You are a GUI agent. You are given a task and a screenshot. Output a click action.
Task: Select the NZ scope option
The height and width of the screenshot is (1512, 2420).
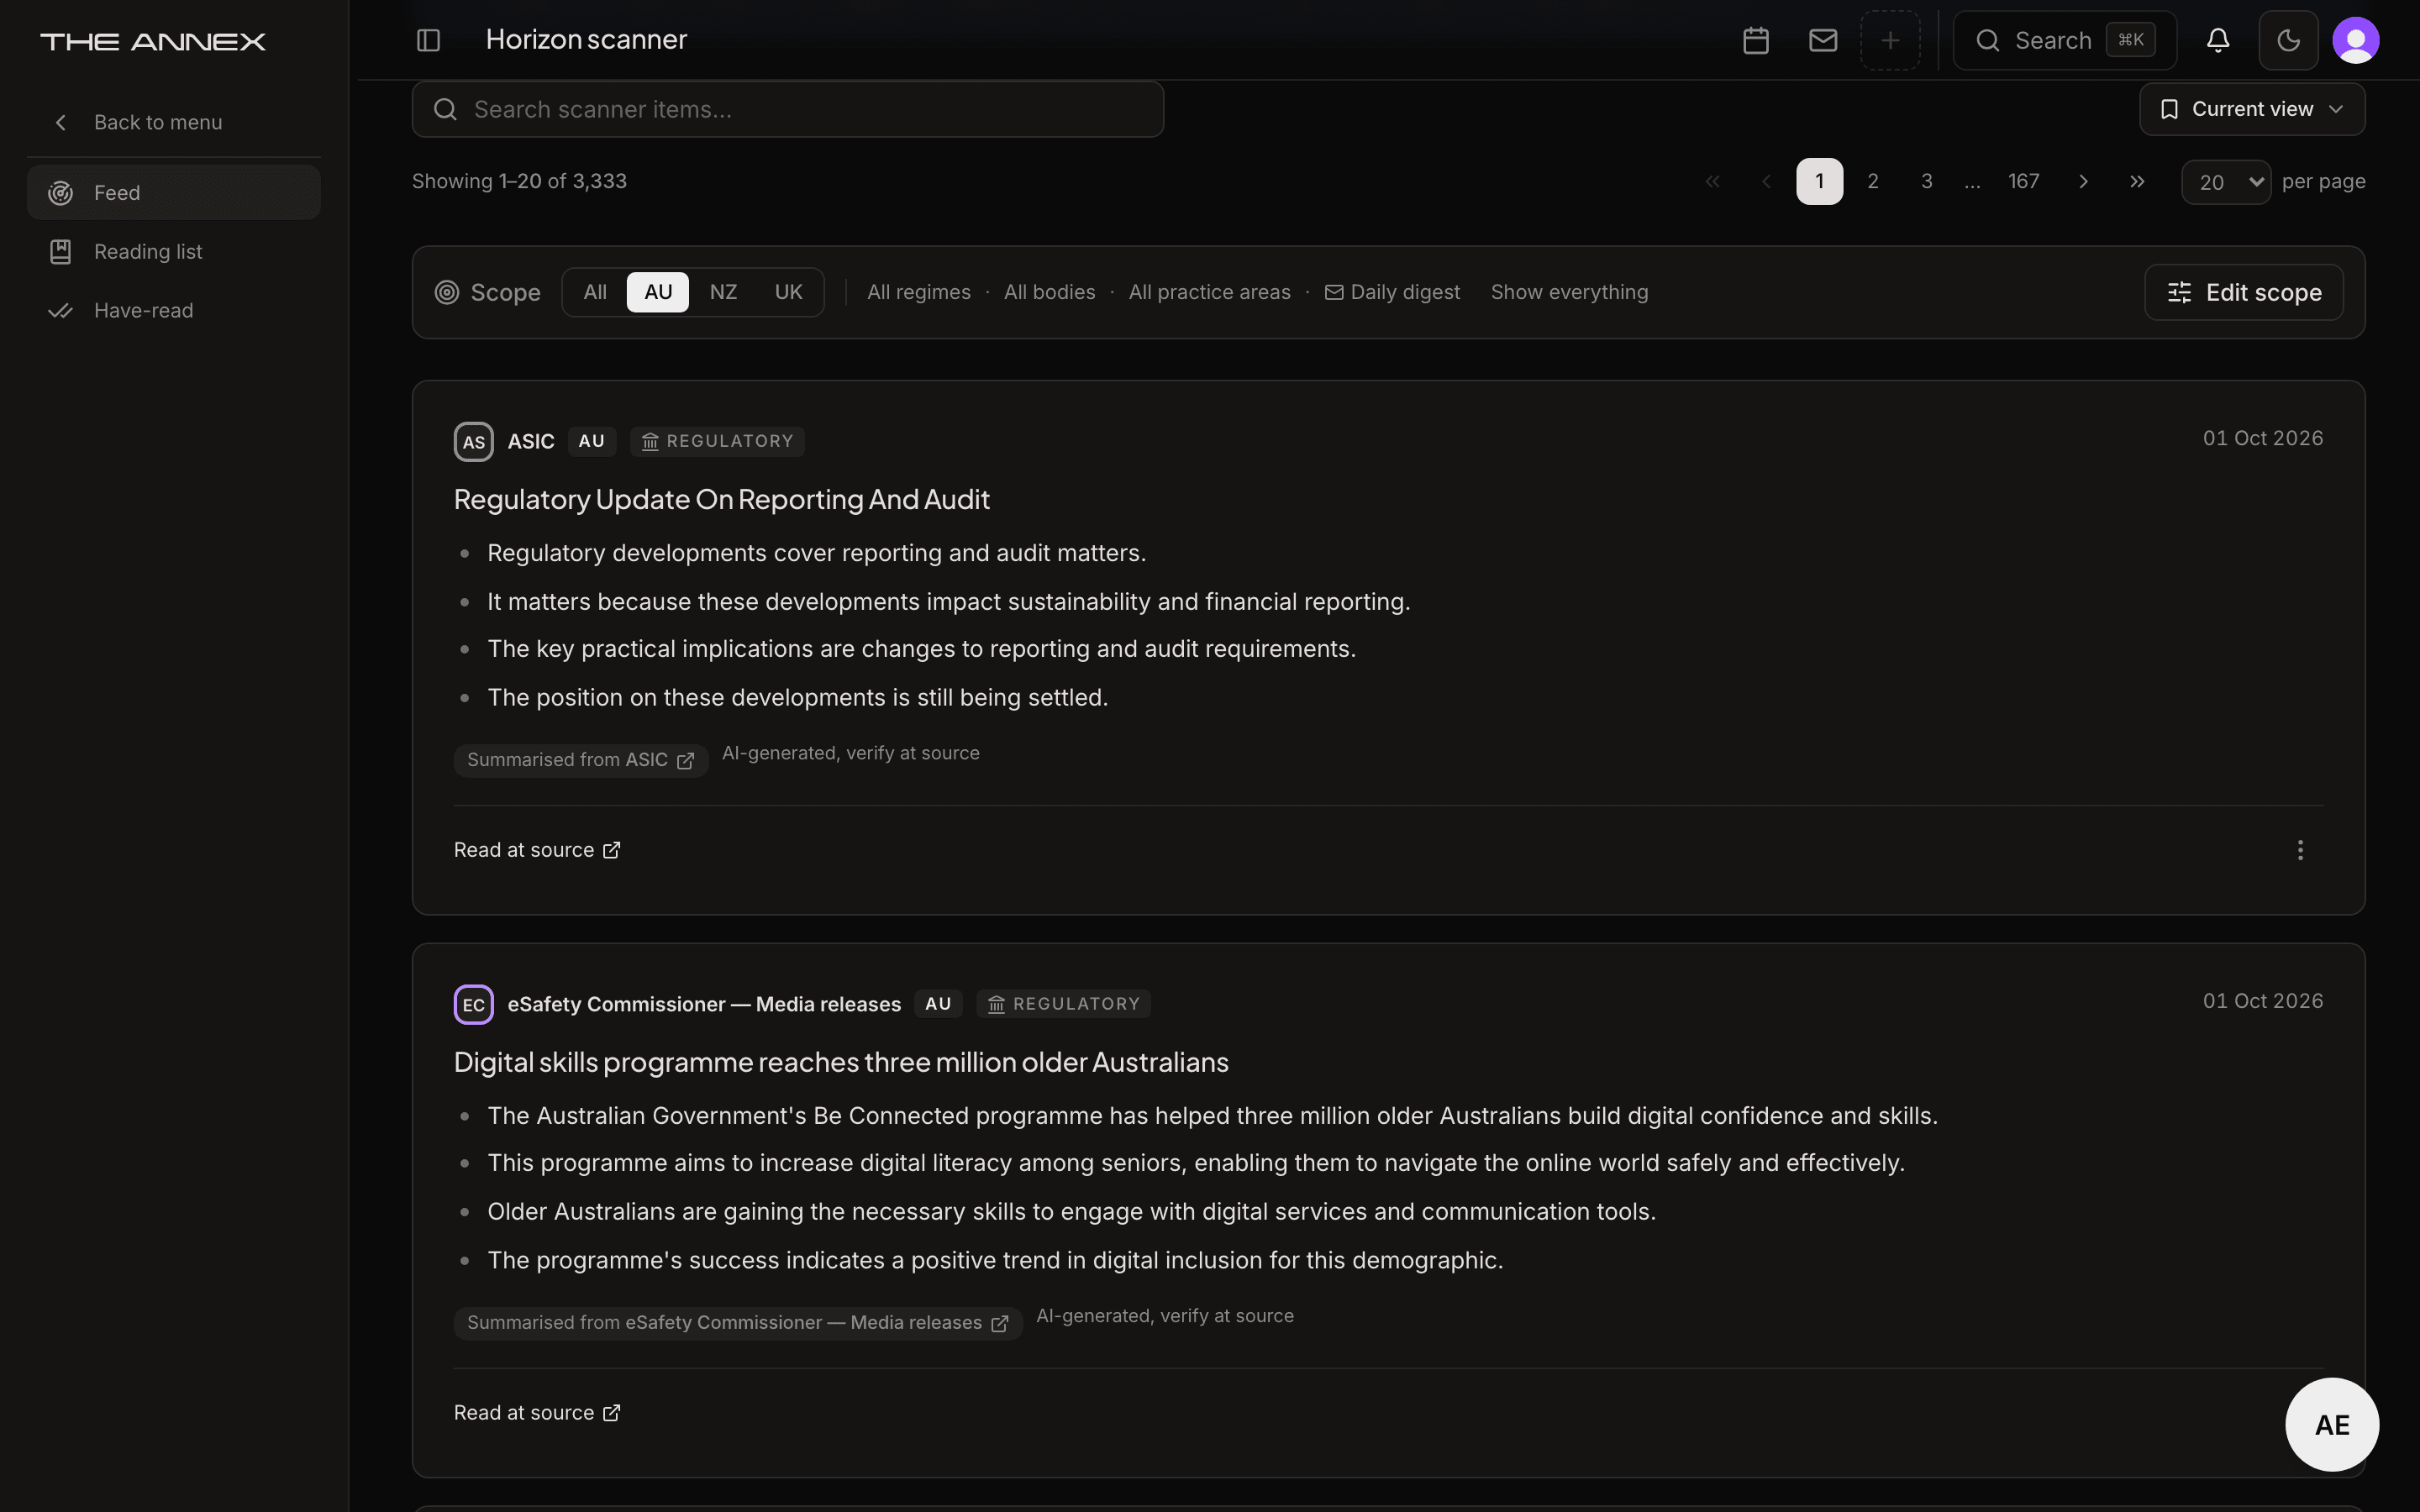[x=723, y=292]
